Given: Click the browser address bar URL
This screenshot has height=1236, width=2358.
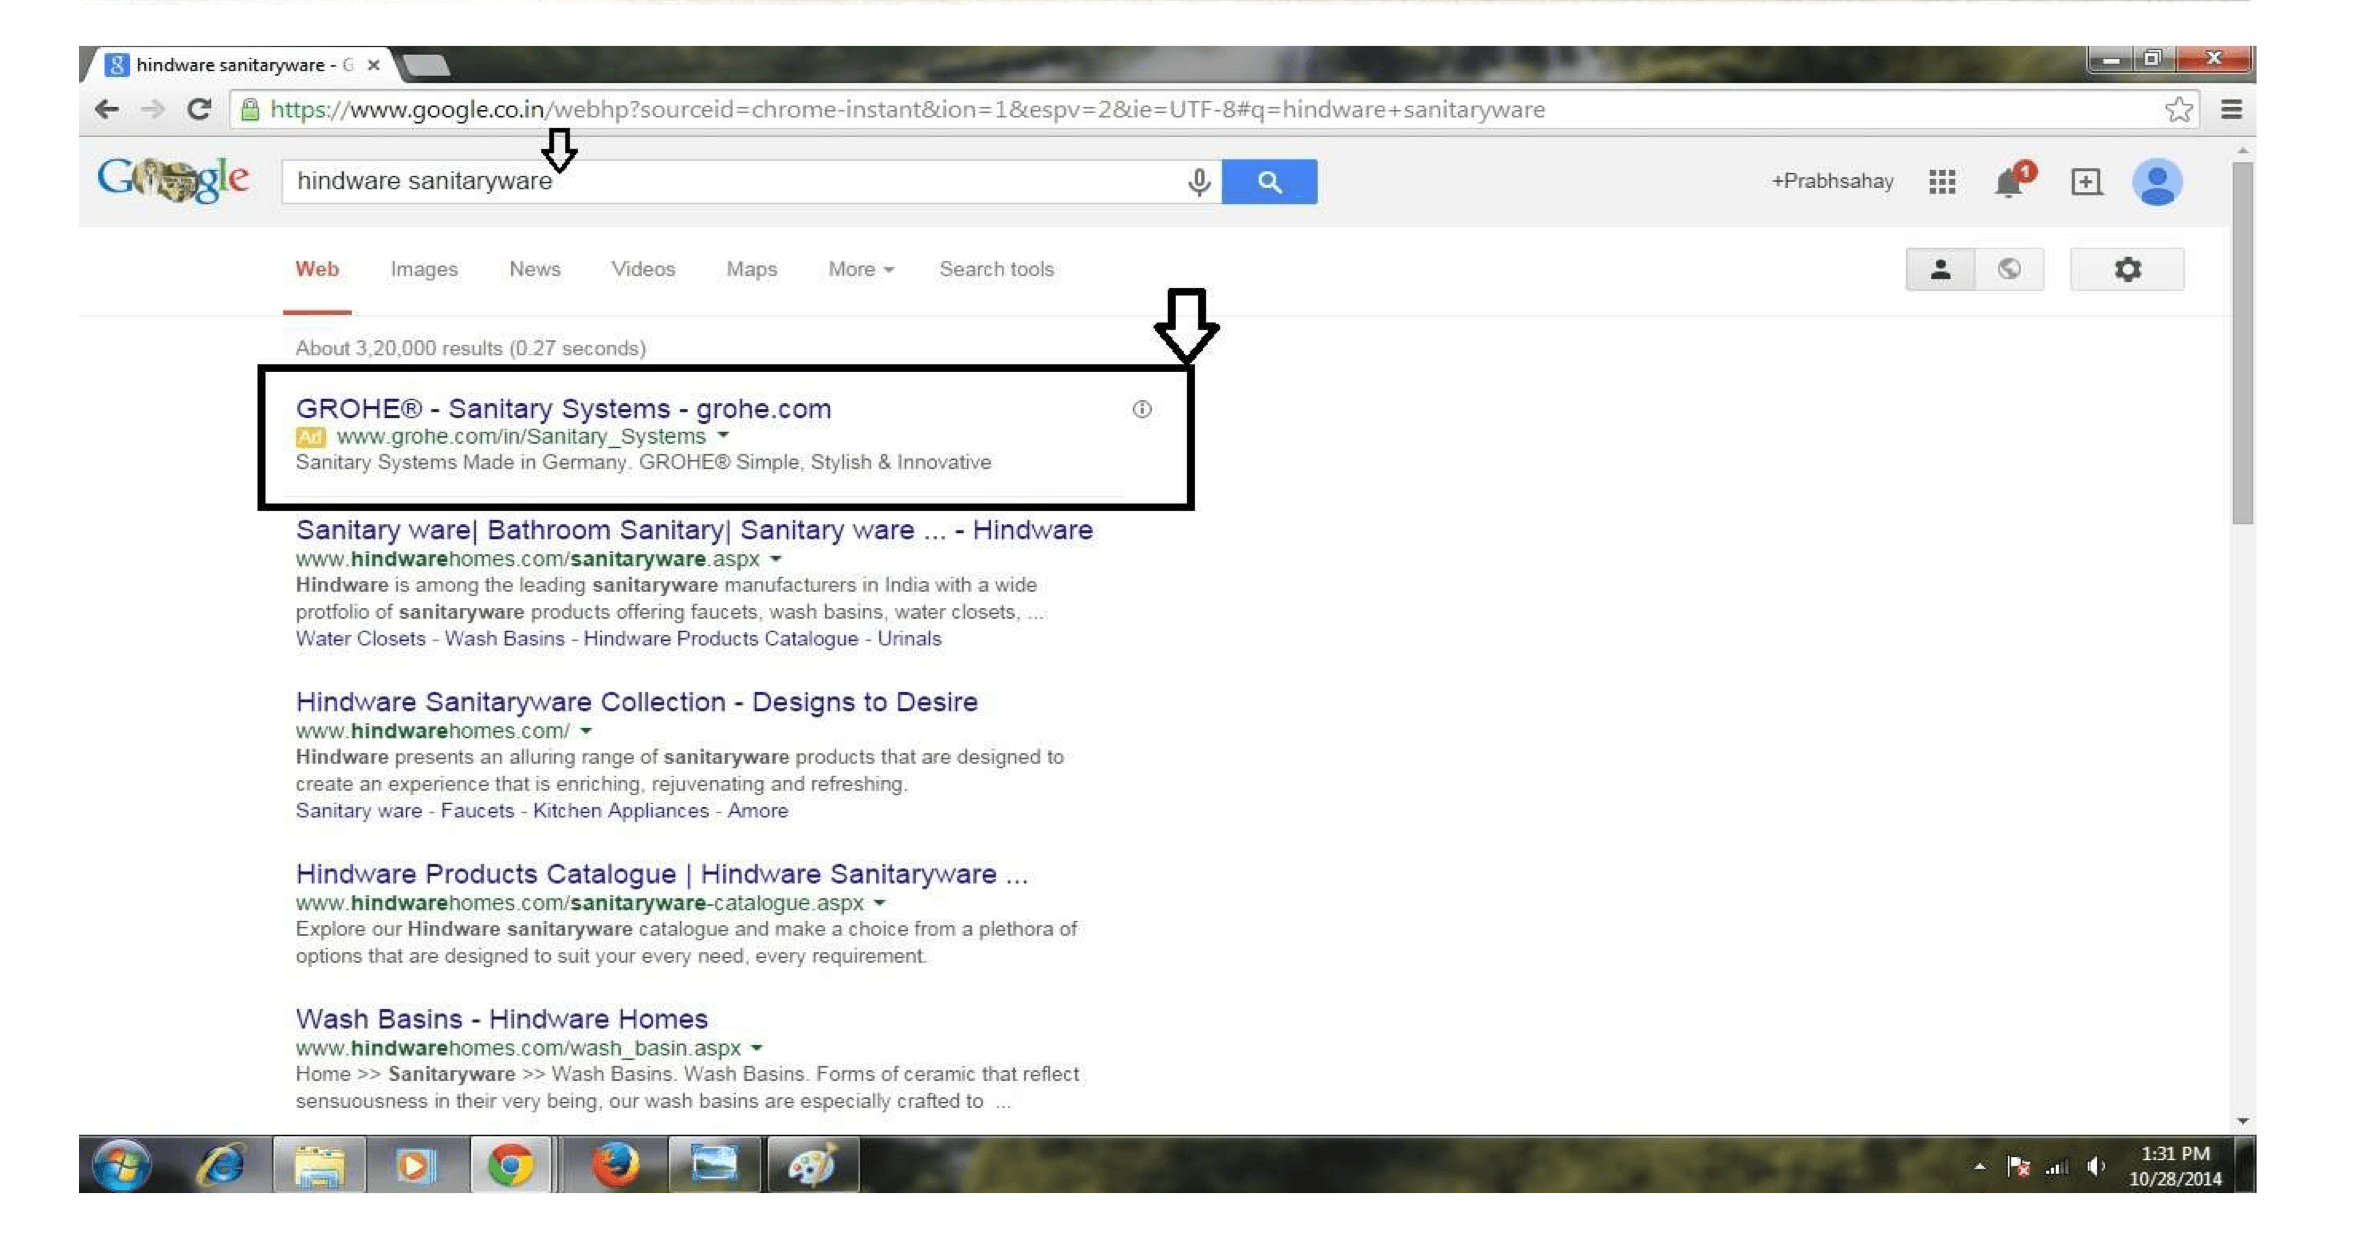Looking at the screenshot, I should [x=908, y=109].
